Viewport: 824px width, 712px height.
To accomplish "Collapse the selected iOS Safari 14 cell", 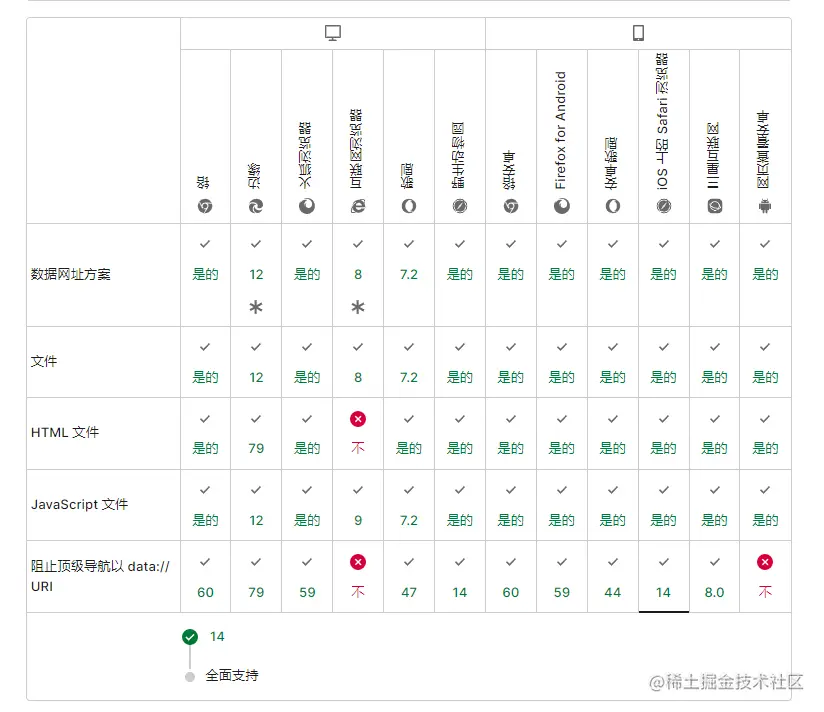I will (x=663, y=577).
